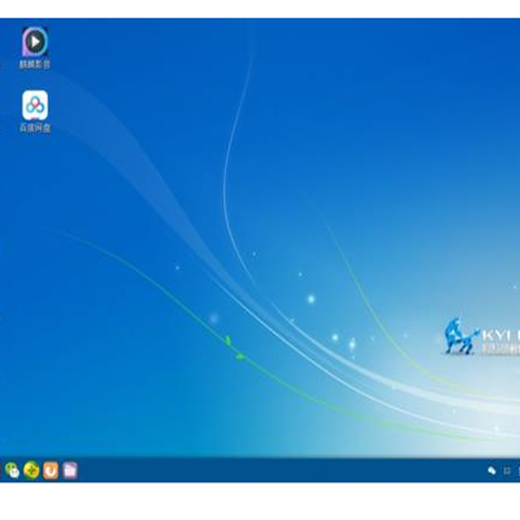Image resolution: width=520 pixels, height=520 pixels.
Task: Click the small square tray icon
Action: (507, 470)
